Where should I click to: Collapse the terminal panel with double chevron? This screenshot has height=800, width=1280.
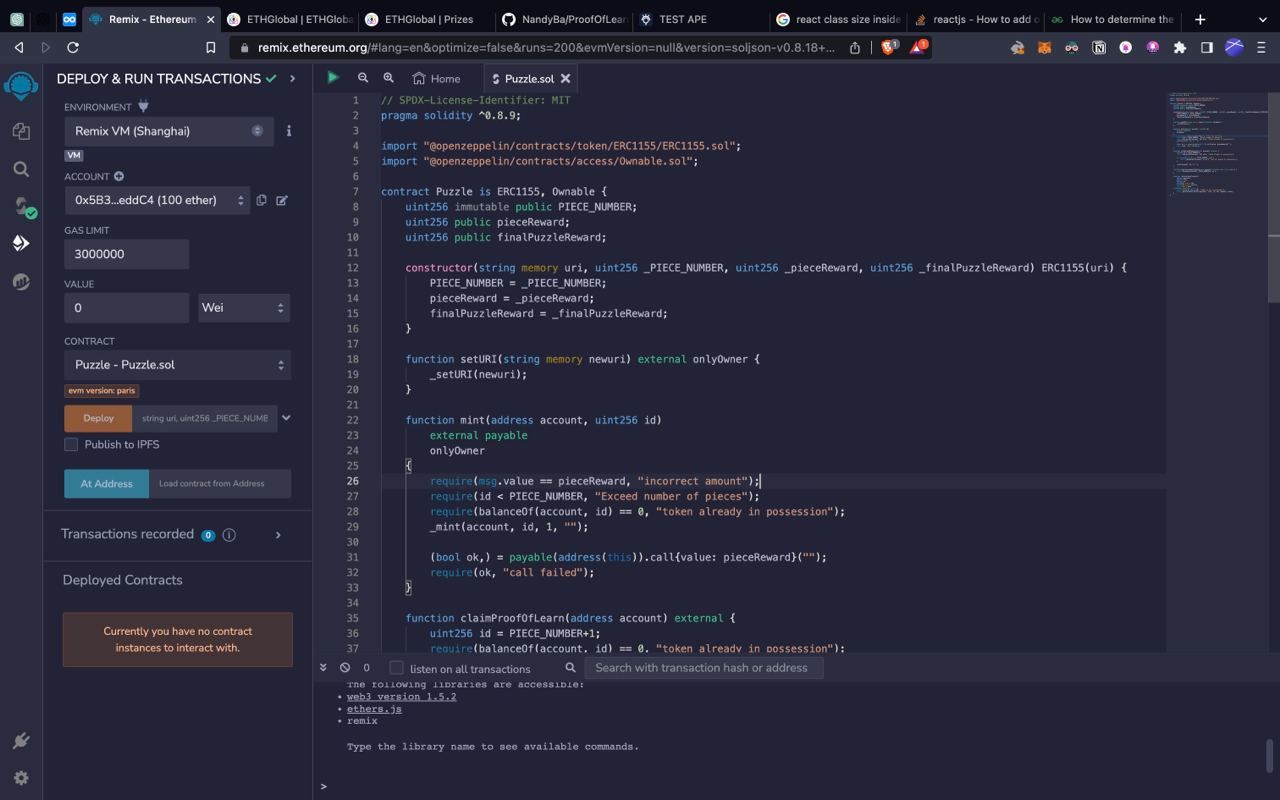tap(323, 667)
